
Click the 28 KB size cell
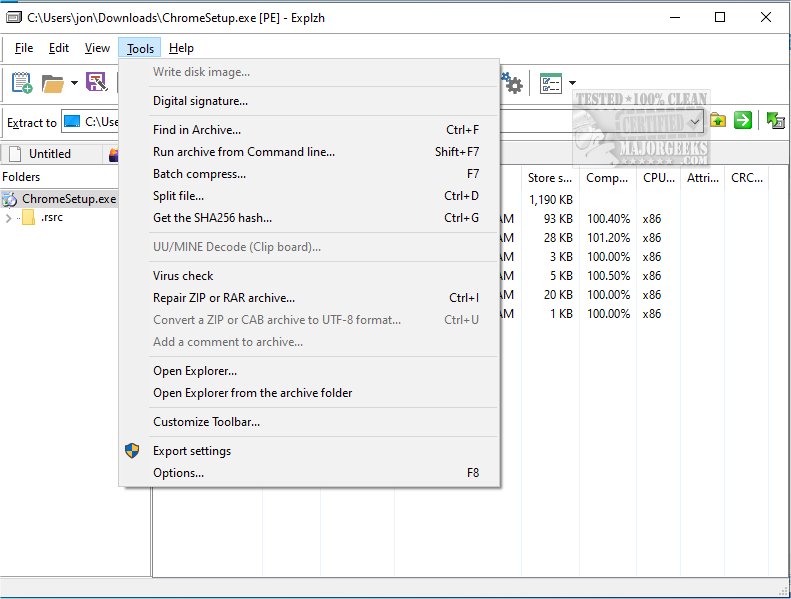point(558,238)
